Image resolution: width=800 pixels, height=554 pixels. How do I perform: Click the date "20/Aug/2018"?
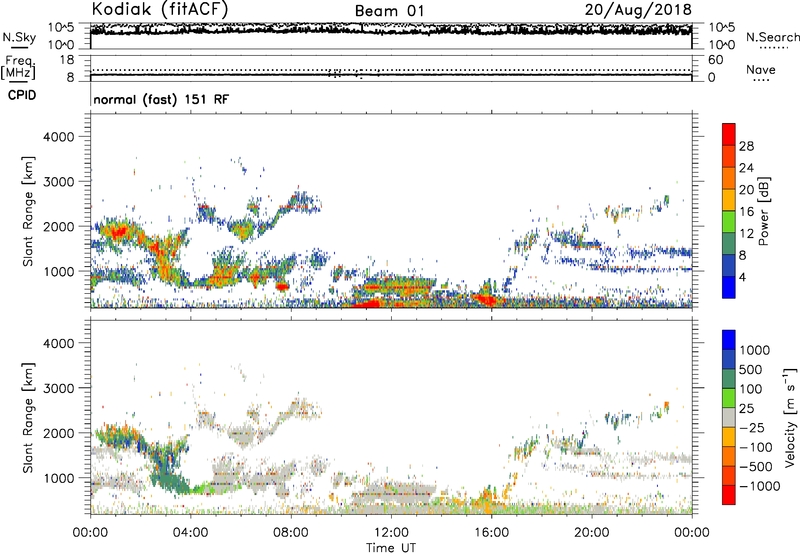point(638,10)
